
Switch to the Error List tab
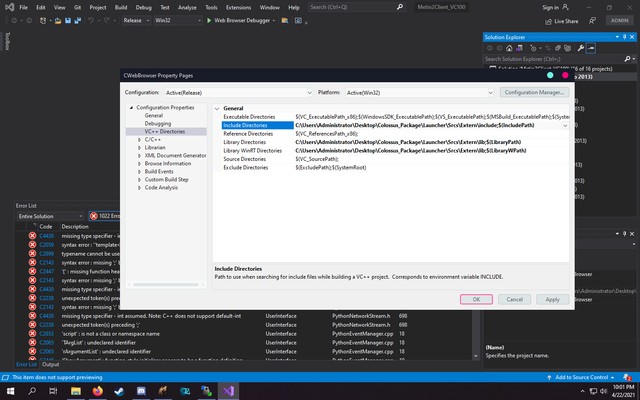(x=27, y=364)
